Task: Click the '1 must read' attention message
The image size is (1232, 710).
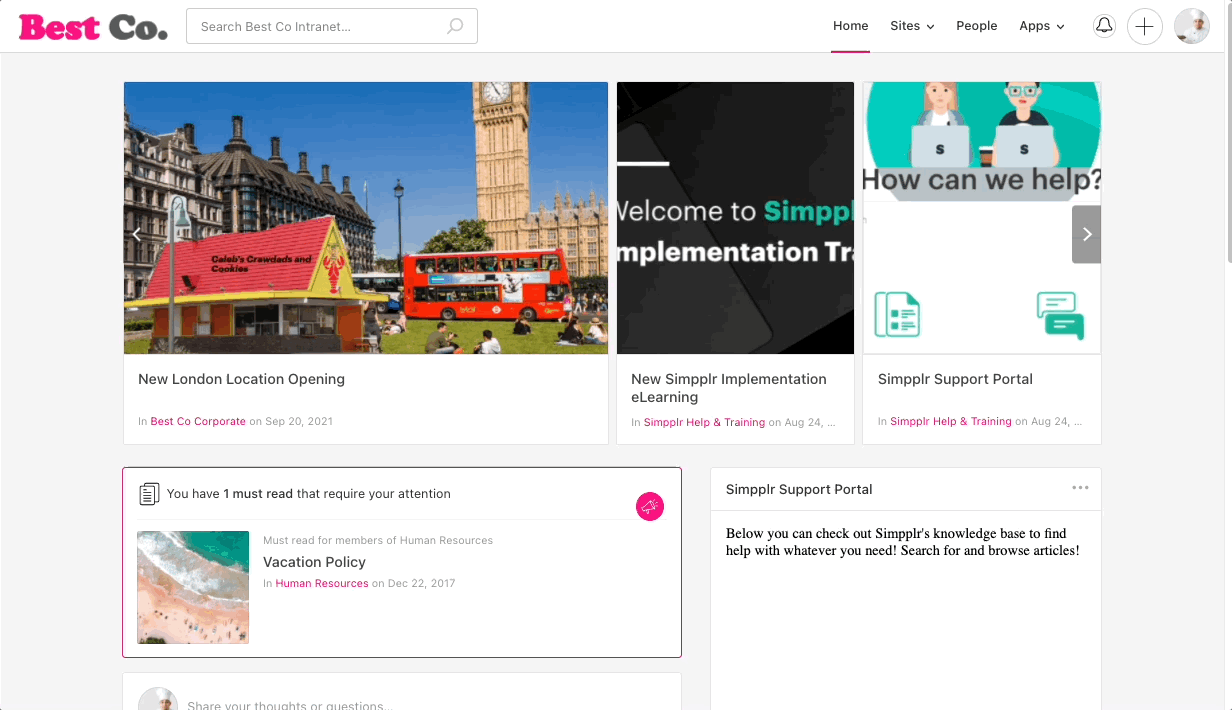Action: (309, 494)
